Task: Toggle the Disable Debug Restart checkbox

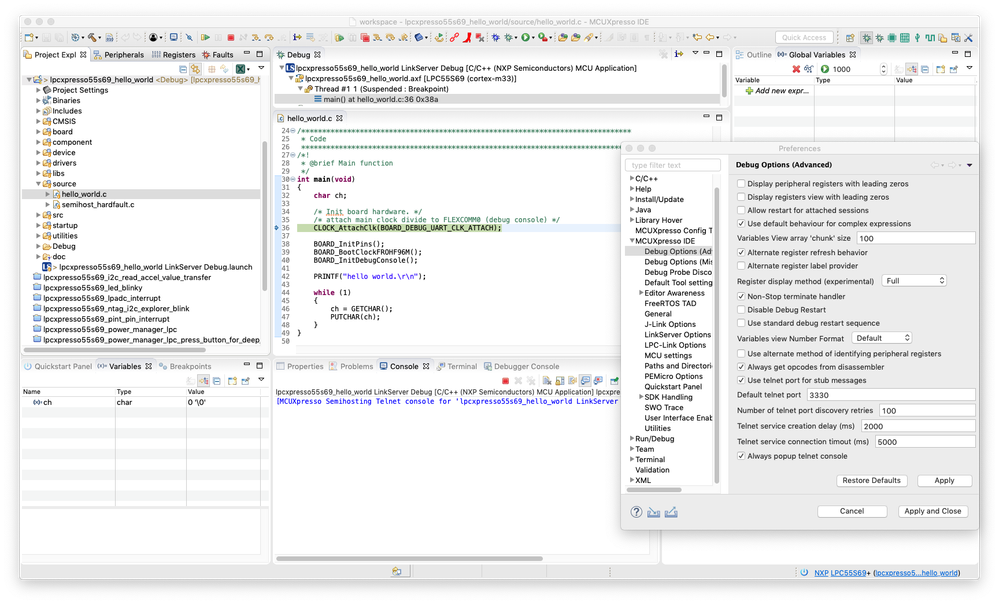Action: coord(741,310)
